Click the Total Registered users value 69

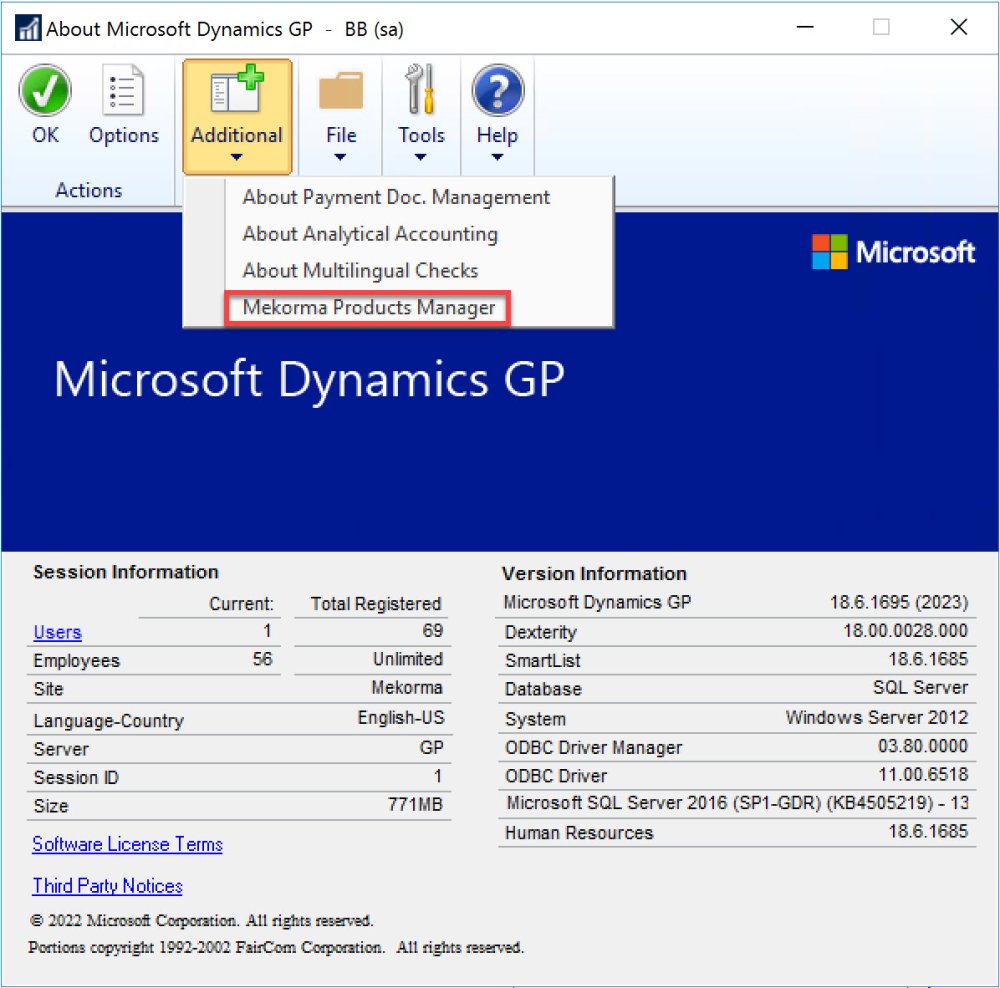[x=432, y=630]
